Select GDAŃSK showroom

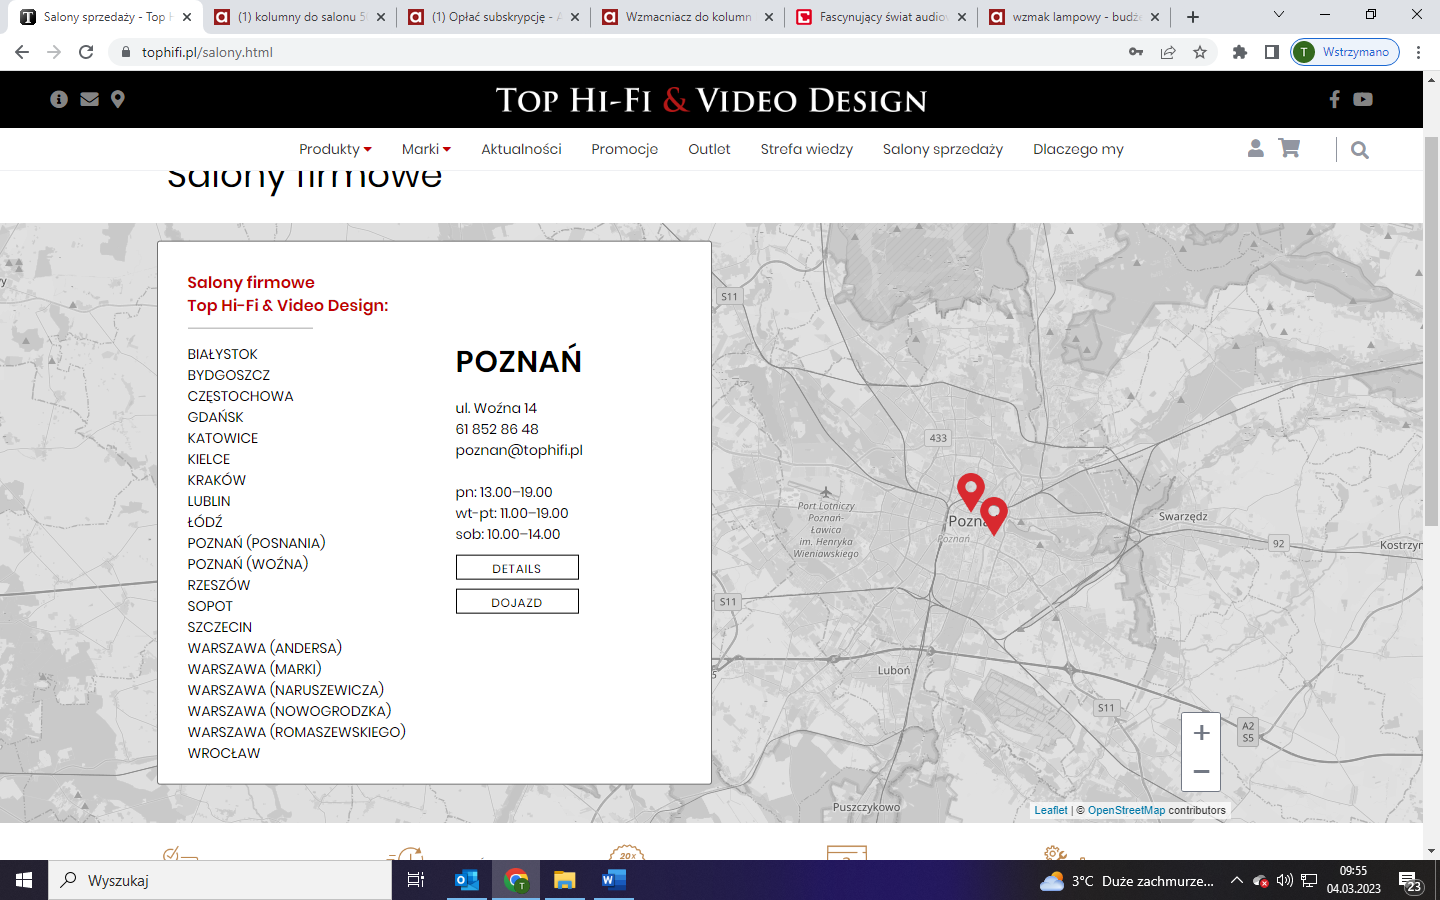[215, 417]
